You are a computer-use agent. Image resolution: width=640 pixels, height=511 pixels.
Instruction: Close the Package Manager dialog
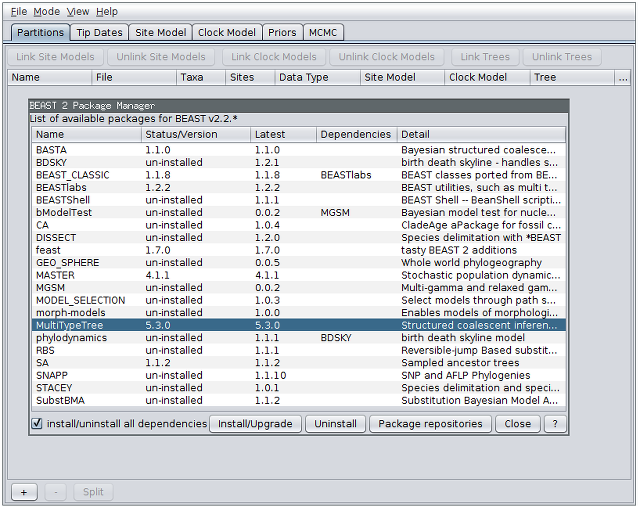(x=518, y=424)
